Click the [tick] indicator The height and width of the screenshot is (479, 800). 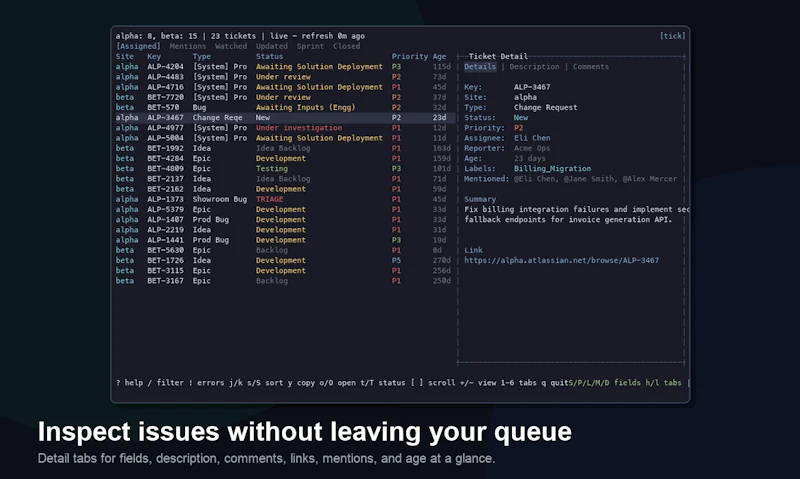(x=672, y=36)
